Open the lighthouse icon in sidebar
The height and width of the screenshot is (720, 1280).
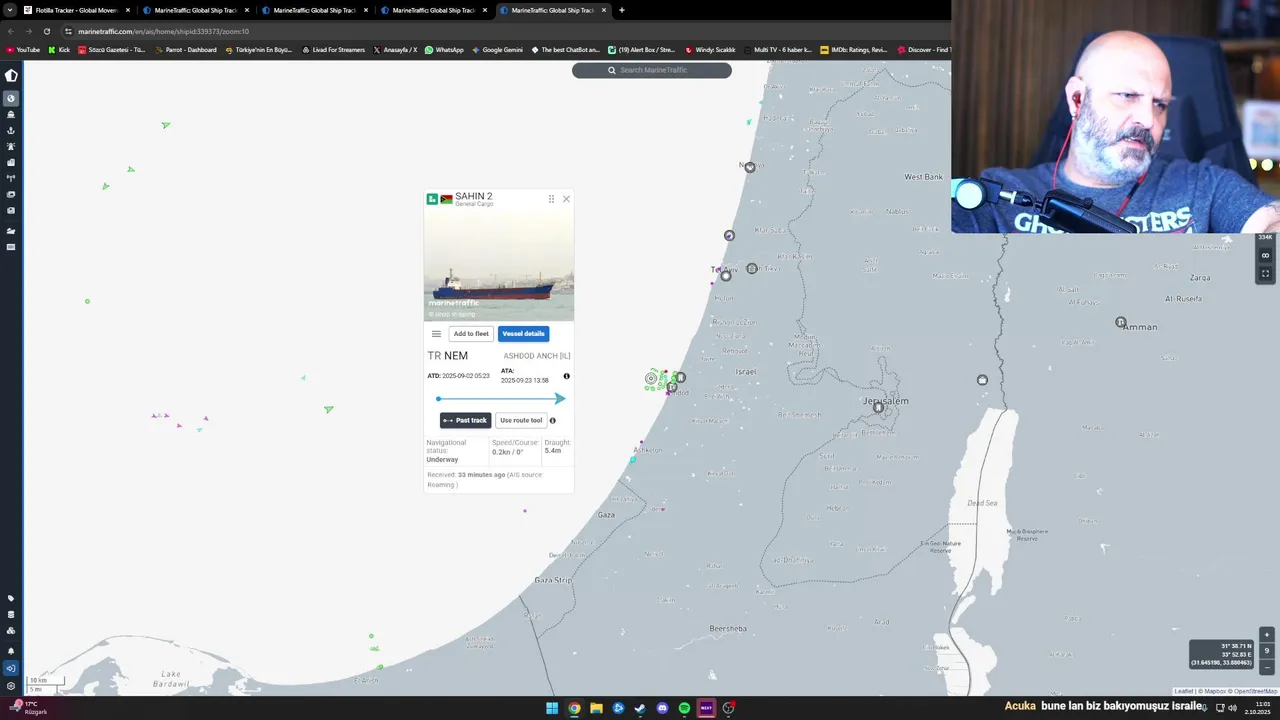coord(11,146)
